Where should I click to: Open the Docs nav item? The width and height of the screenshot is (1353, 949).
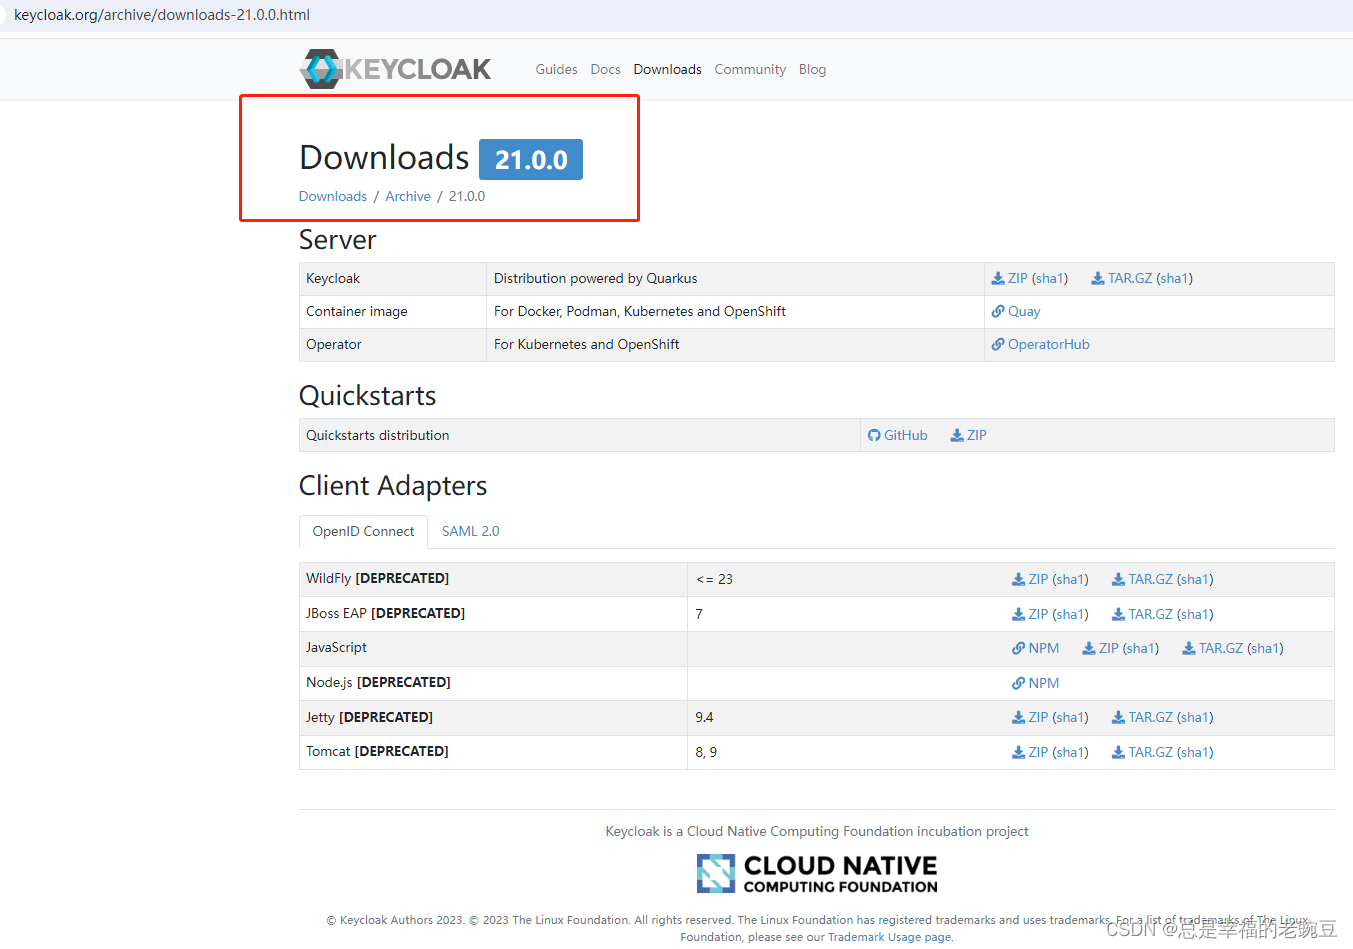pyautogui.click(x=605, y=69)
